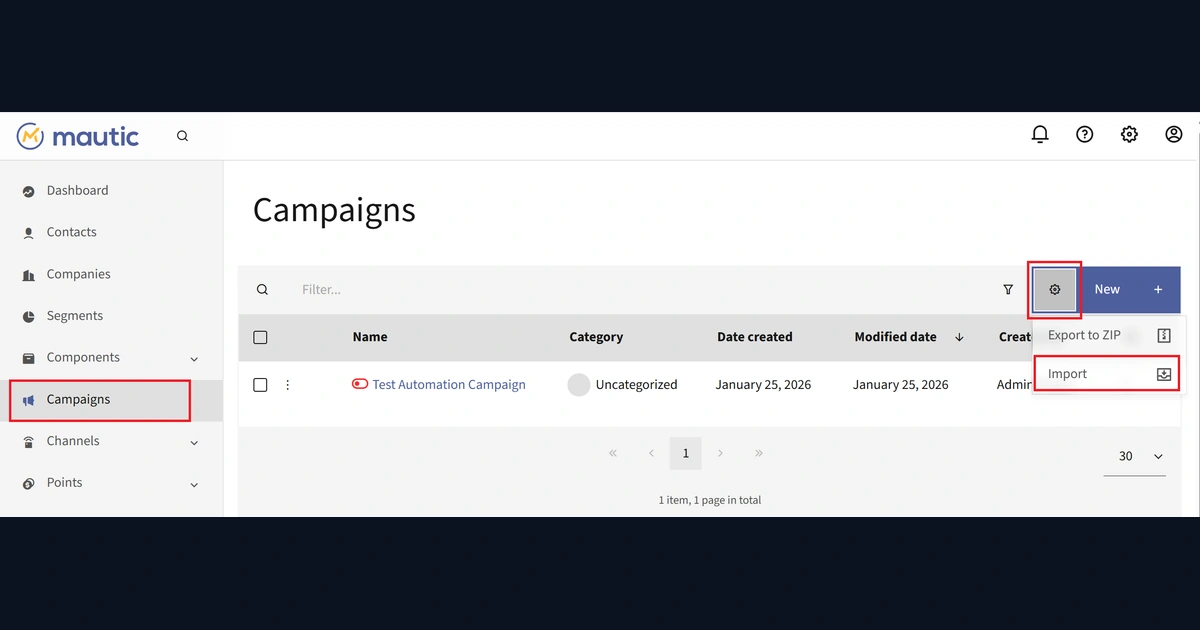The image size is (1200, 630).
Task: Open Companies in the sidebar
Action: click(x=111, y=274)
